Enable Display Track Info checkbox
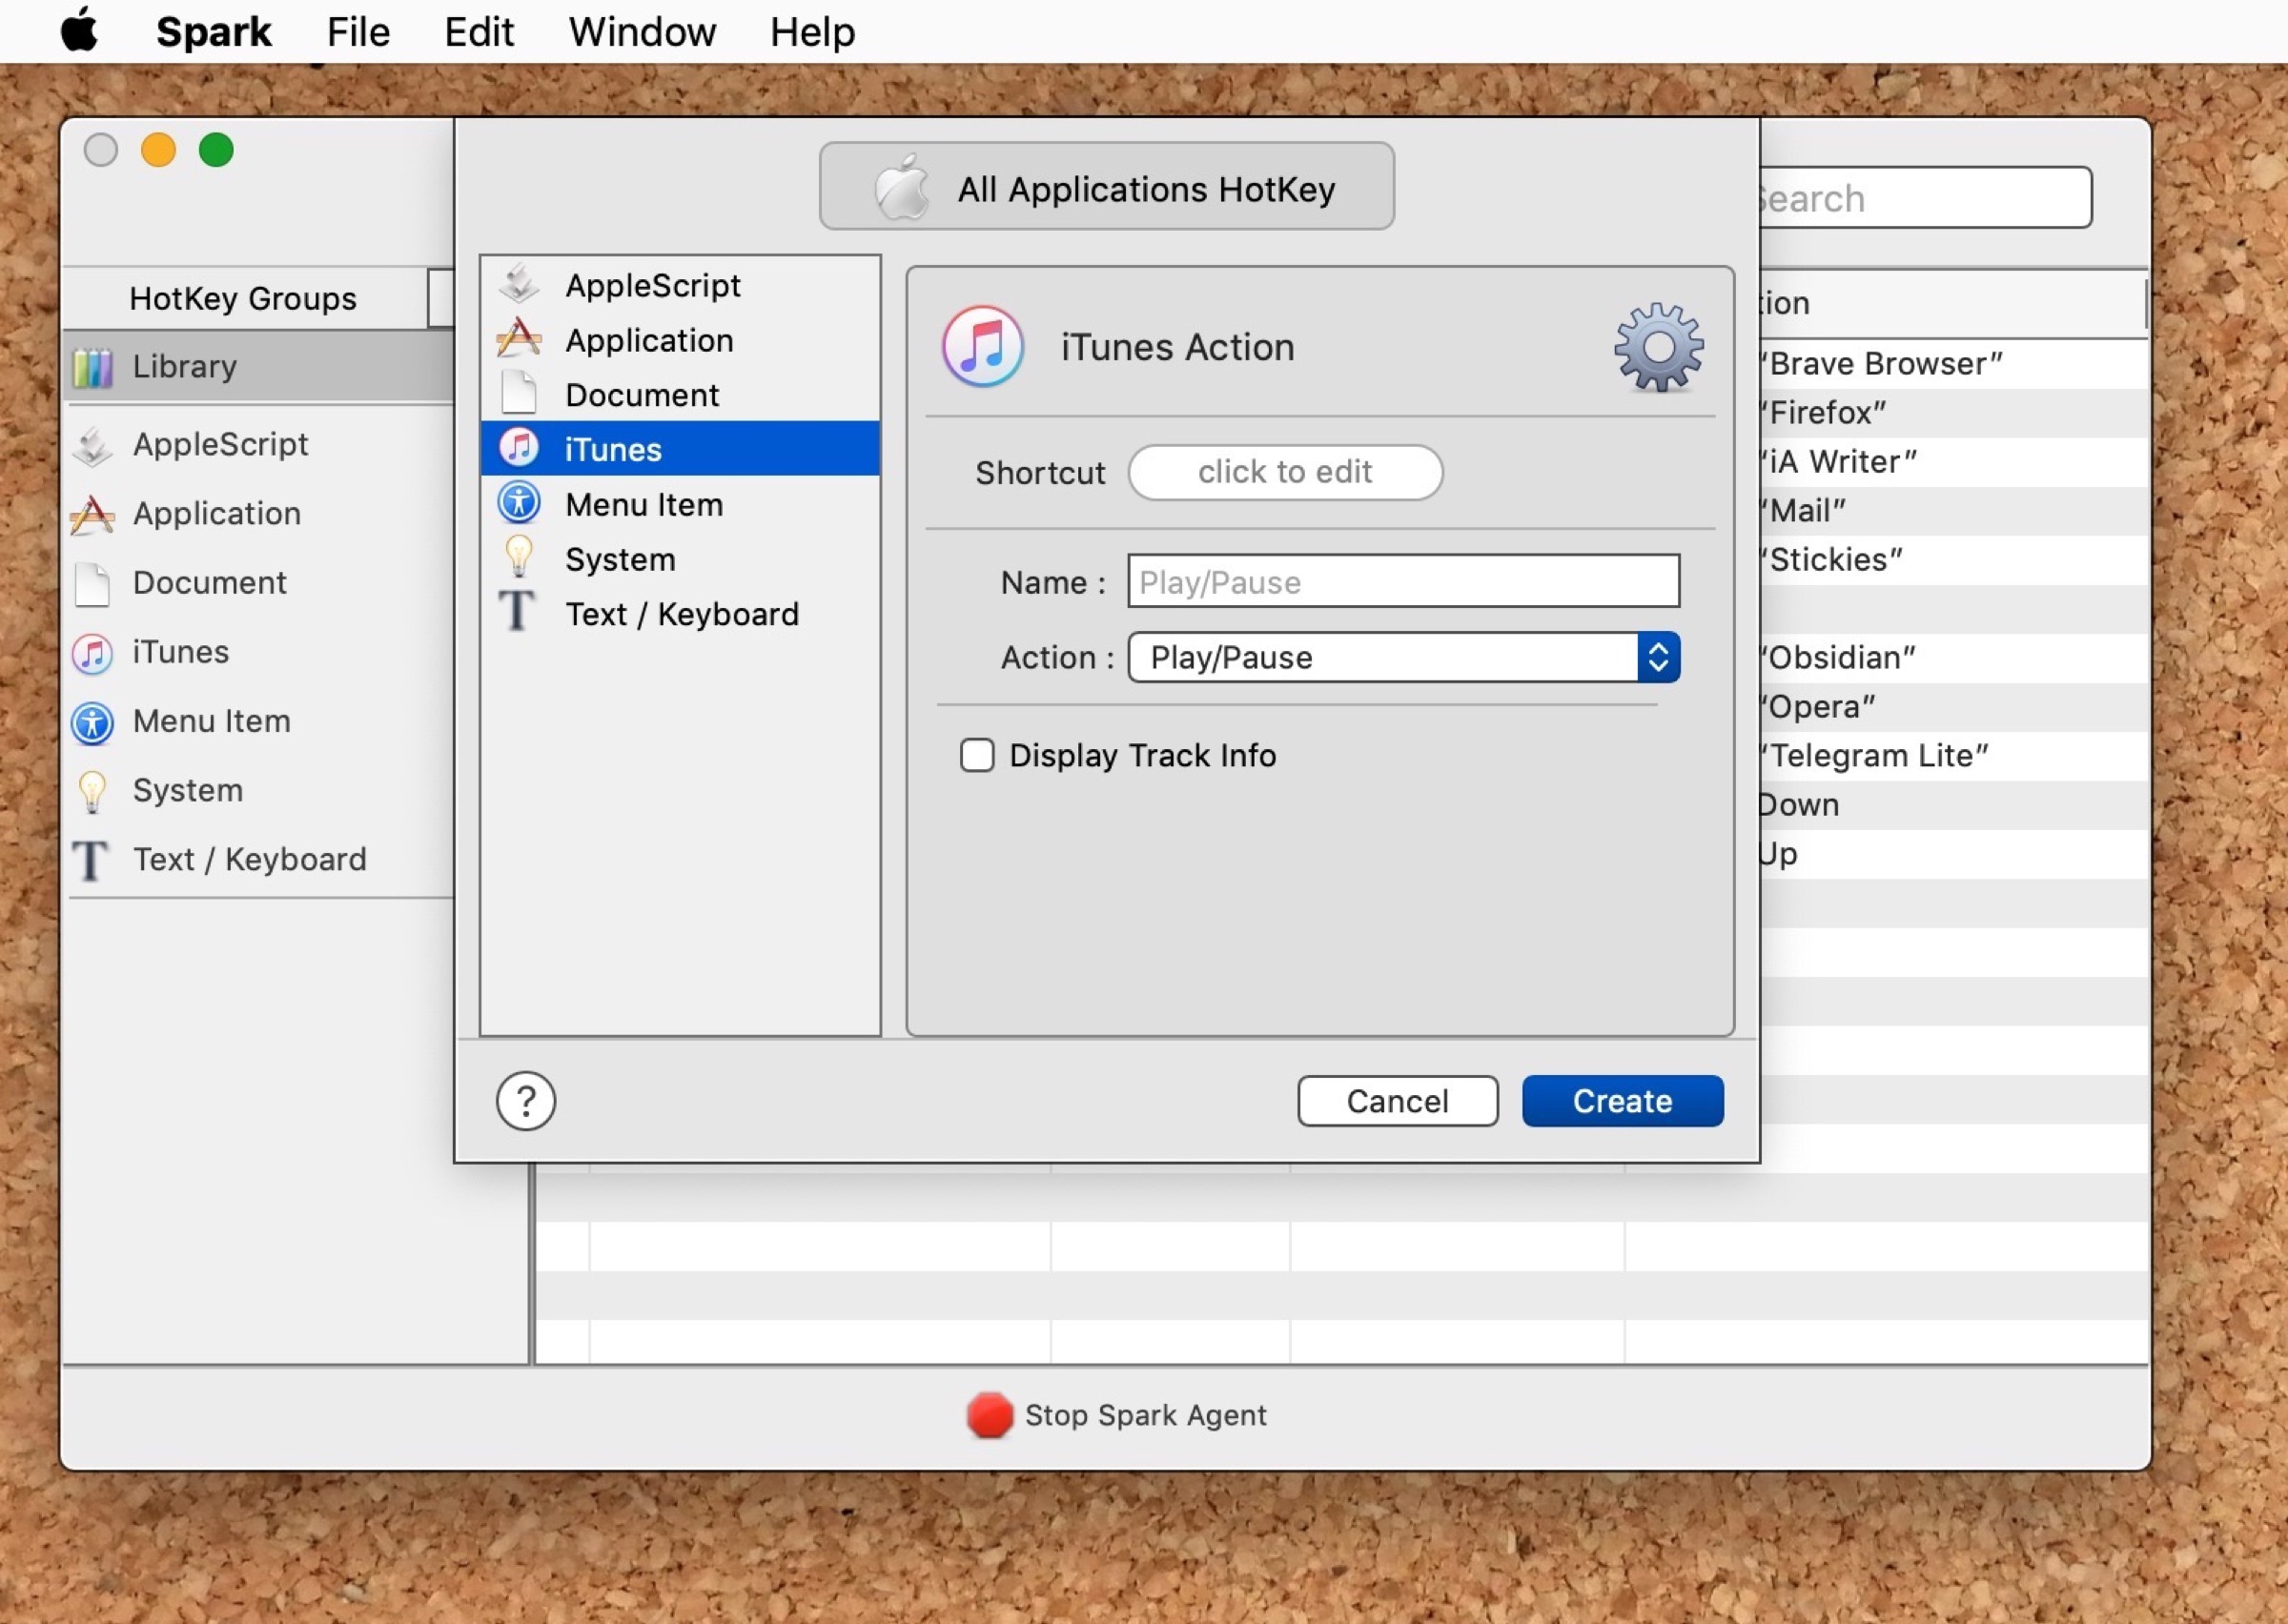 (977, 755)
